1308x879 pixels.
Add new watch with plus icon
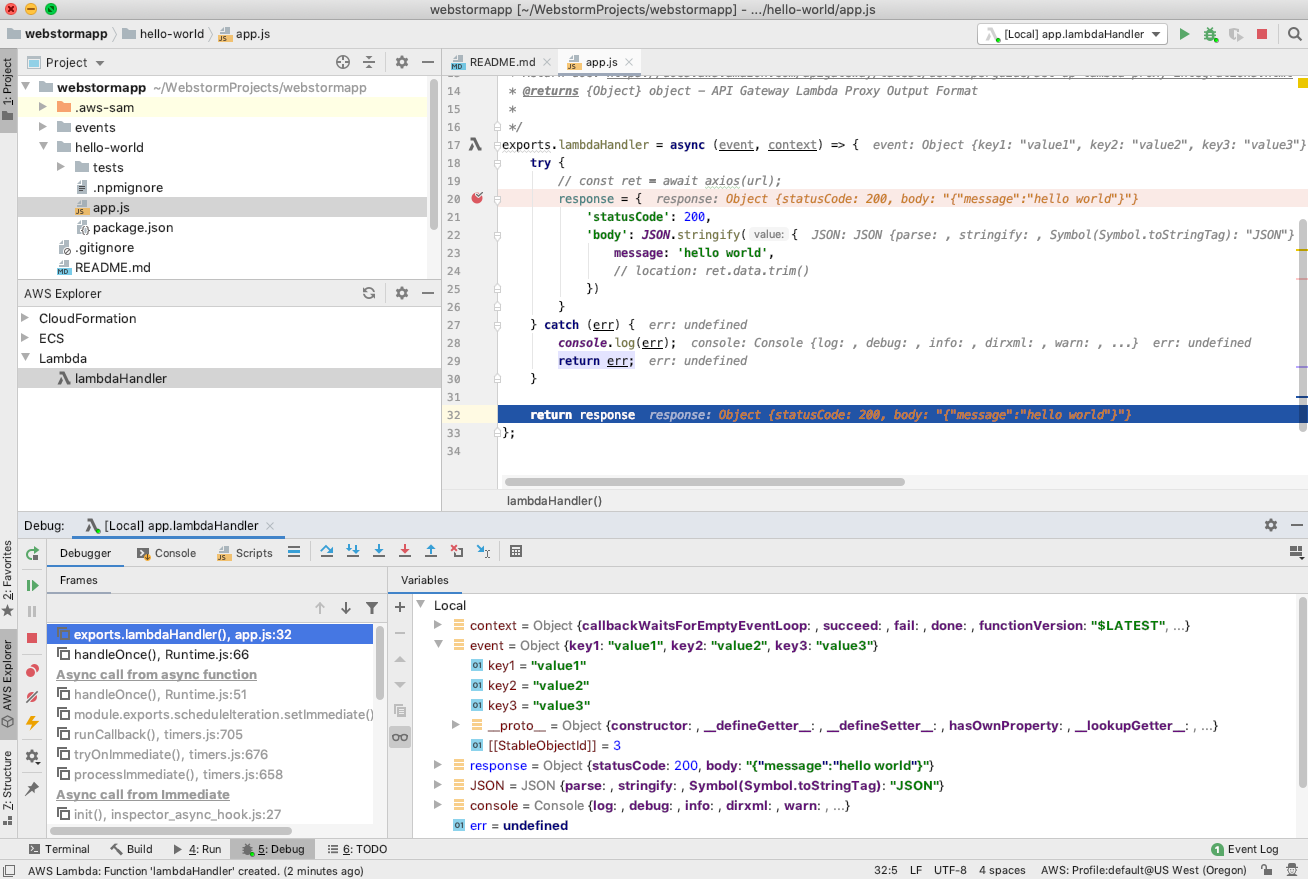point(400,607)
